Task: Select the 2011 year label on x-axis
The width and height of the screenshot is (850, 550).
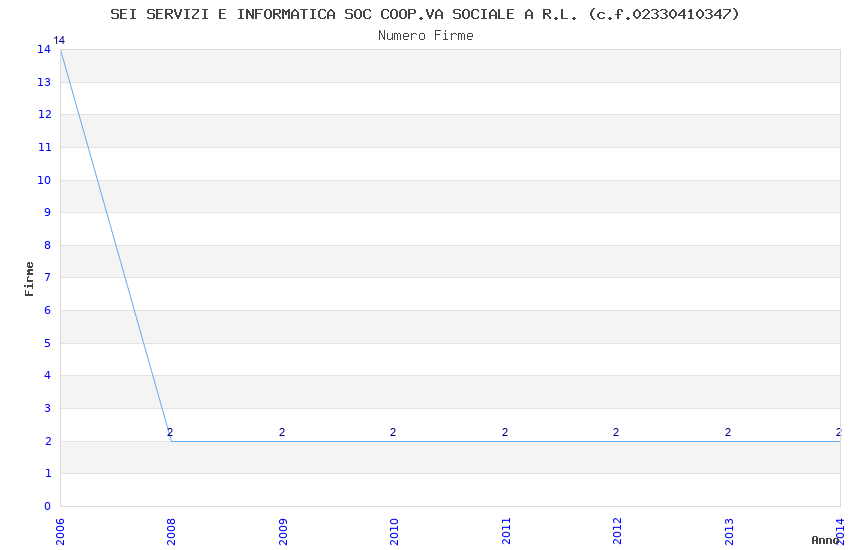Action: pos(506,532)
